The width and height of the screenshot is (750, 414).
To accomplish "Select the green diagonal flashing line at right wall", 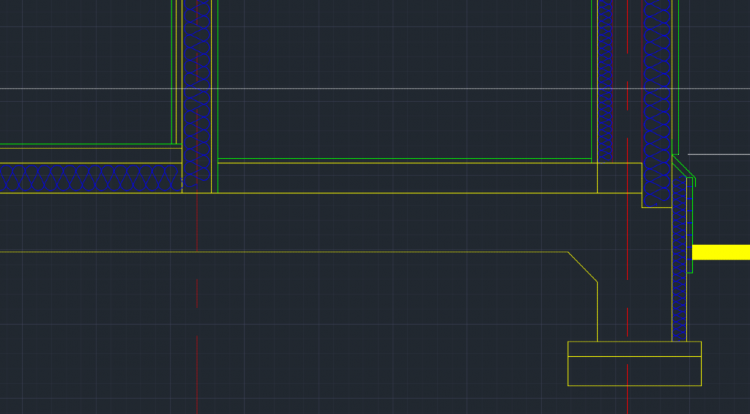I will click(683, 168).
